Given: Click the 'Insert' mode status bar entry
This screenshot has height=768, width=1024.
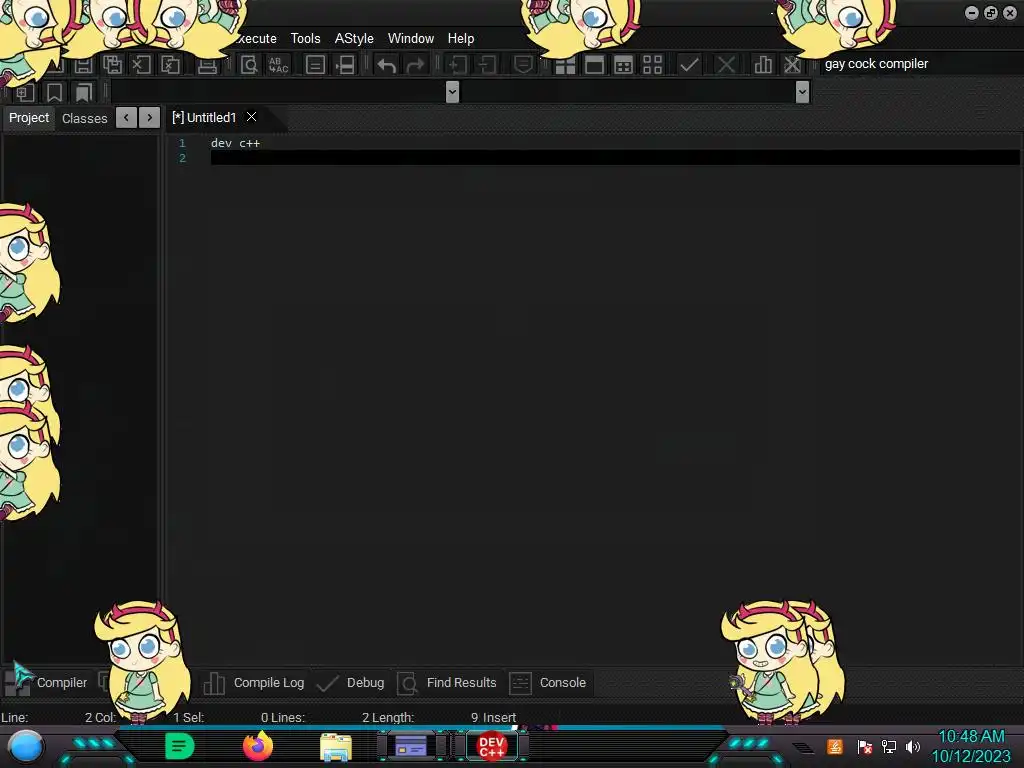Looking at the screenshot, I should [500, 717].
